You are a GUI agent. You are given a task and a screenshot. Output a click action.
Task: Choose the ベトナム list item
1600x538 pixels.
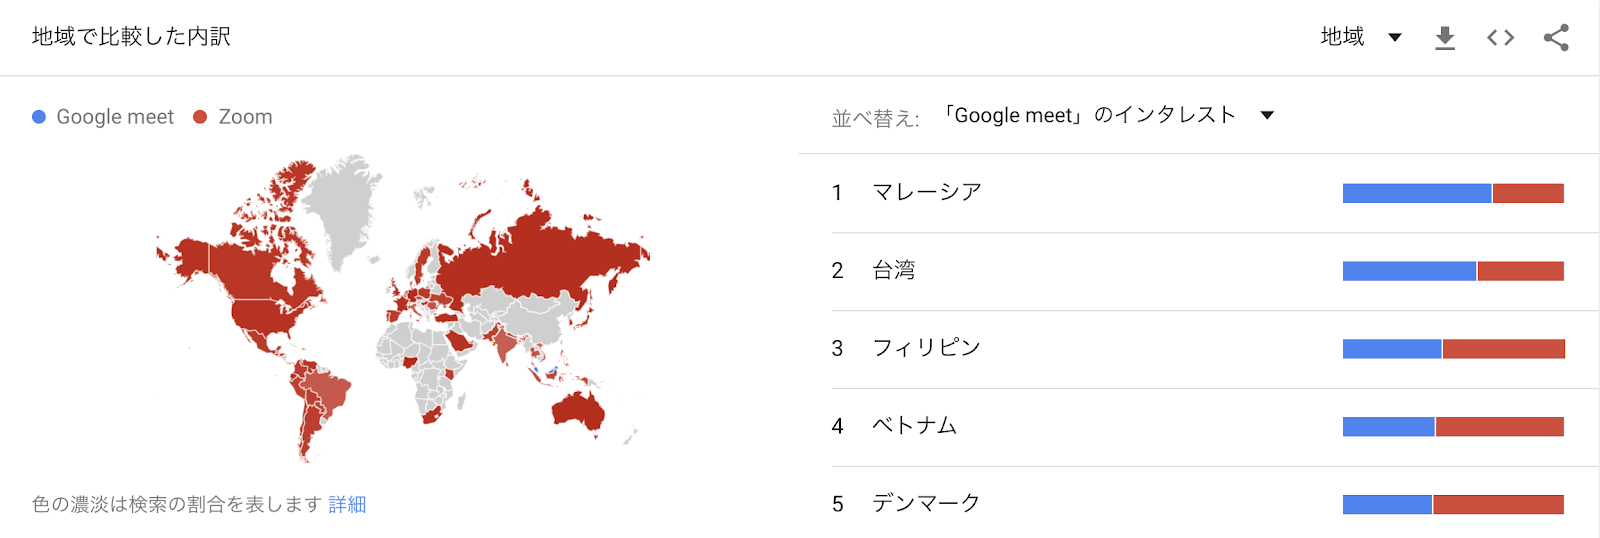click(x=1215, y=427)
